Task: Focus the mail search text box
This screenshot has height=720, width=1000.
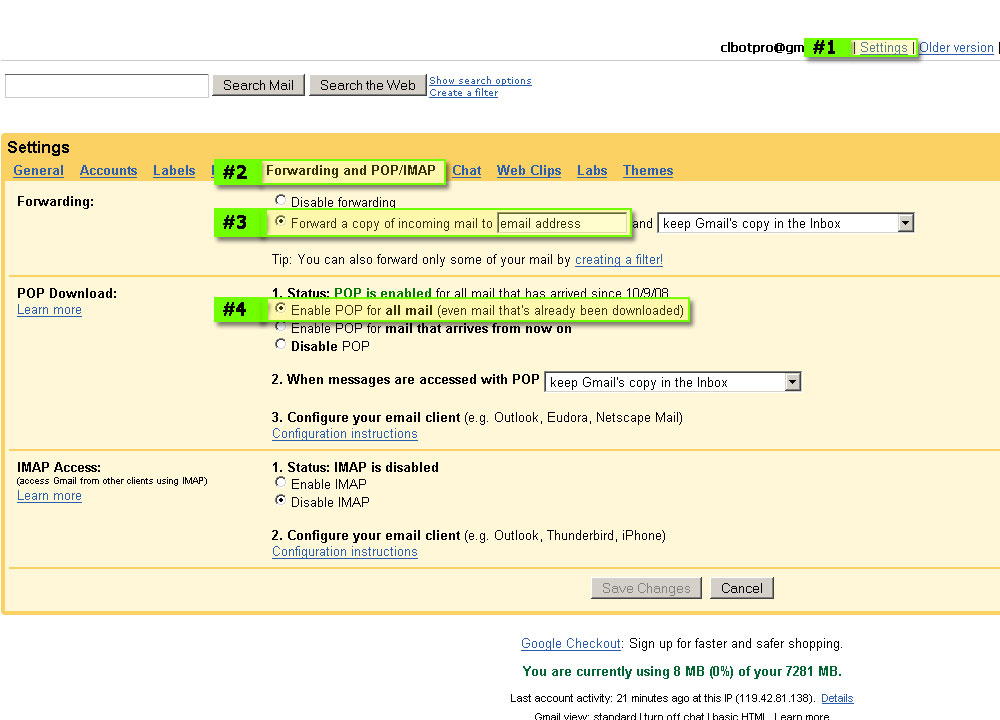Action: (107, 86)
